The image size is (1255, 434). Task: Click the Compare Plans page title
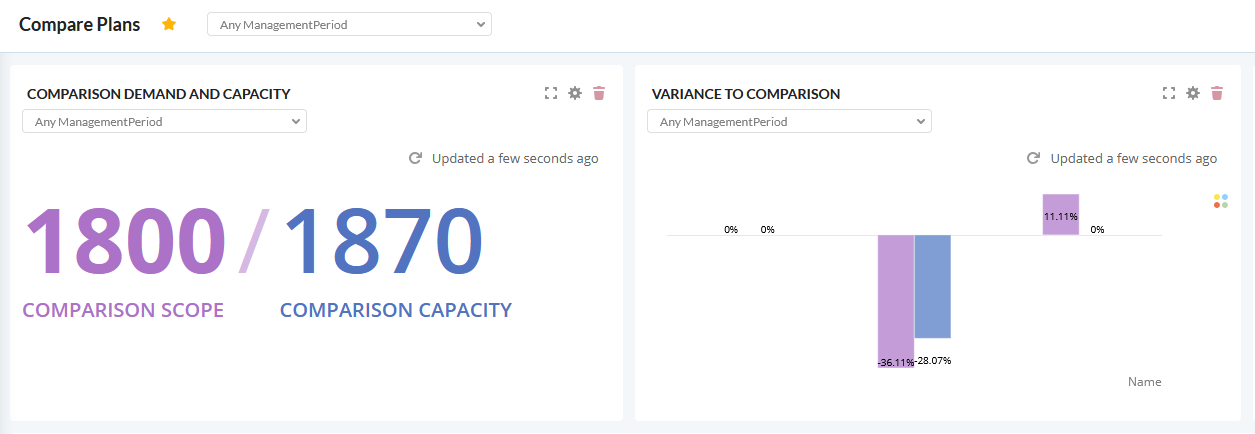pyautogui.click(x=80, y=24)
